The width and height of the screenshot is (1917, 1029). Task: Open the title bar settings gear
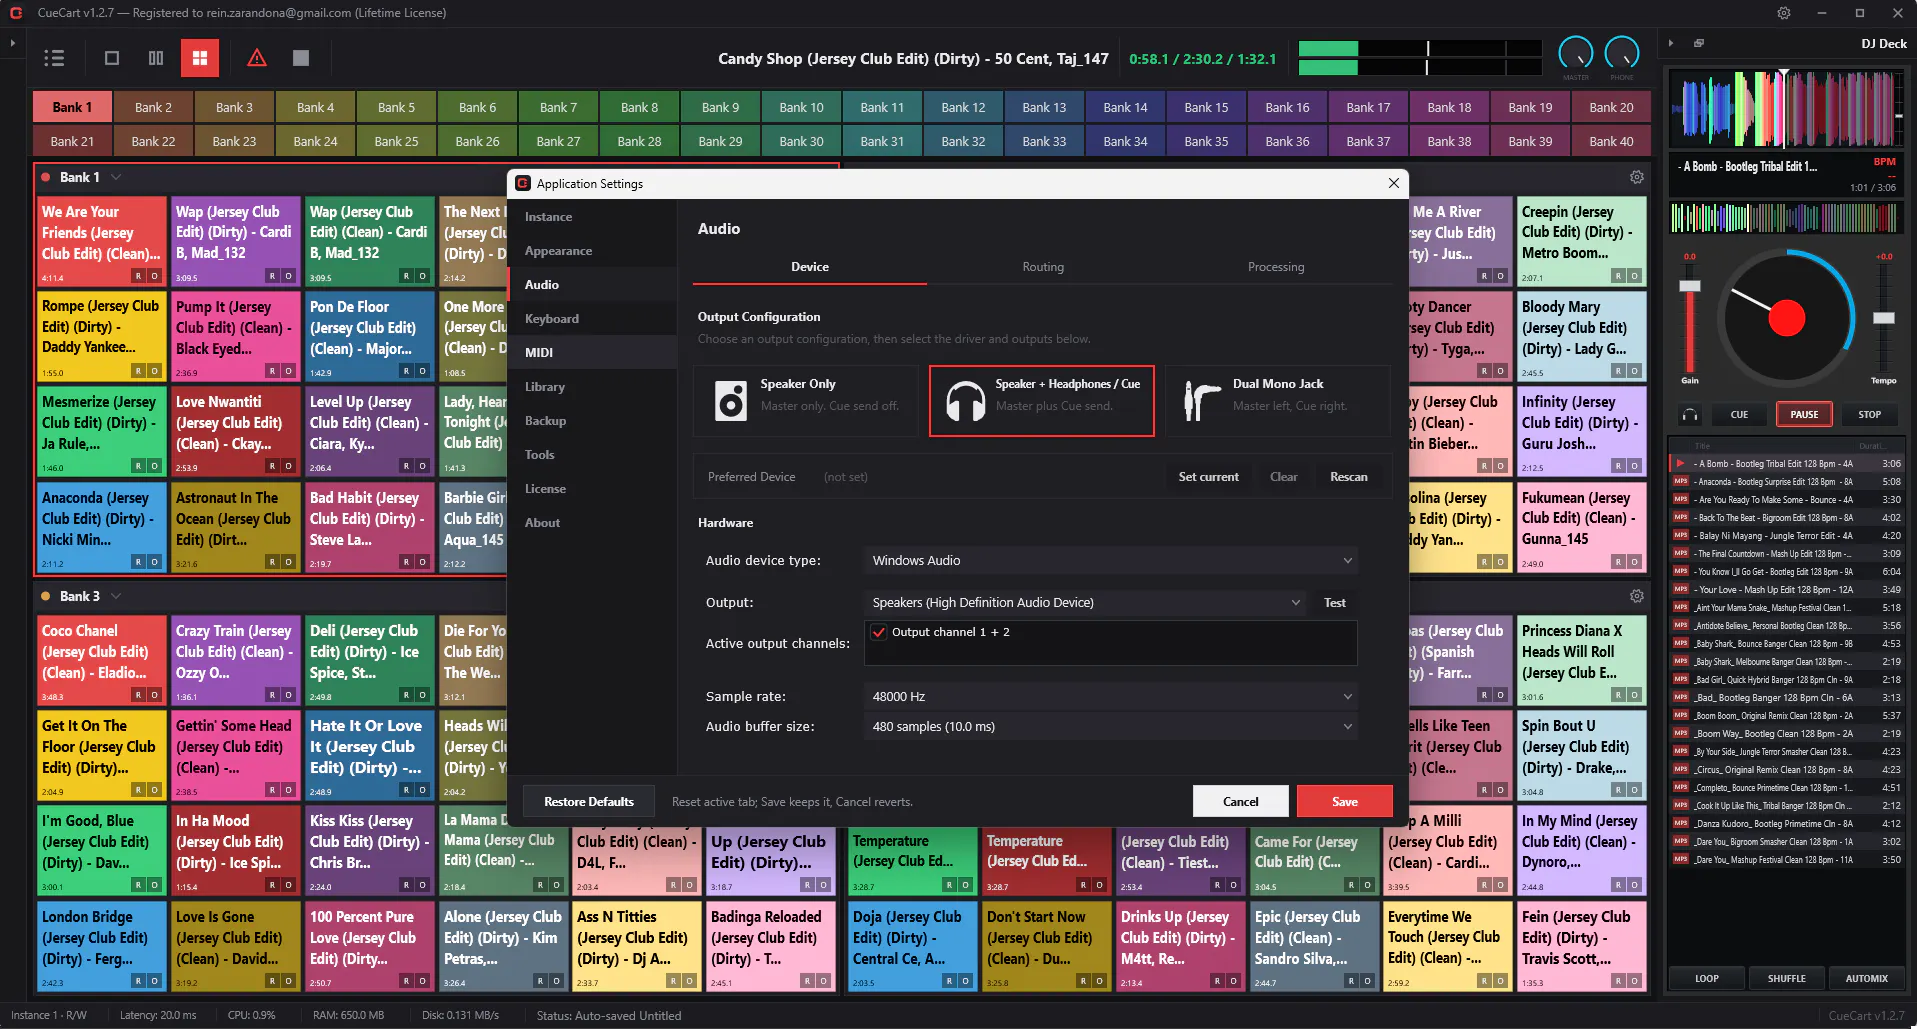pos(1784,13)
